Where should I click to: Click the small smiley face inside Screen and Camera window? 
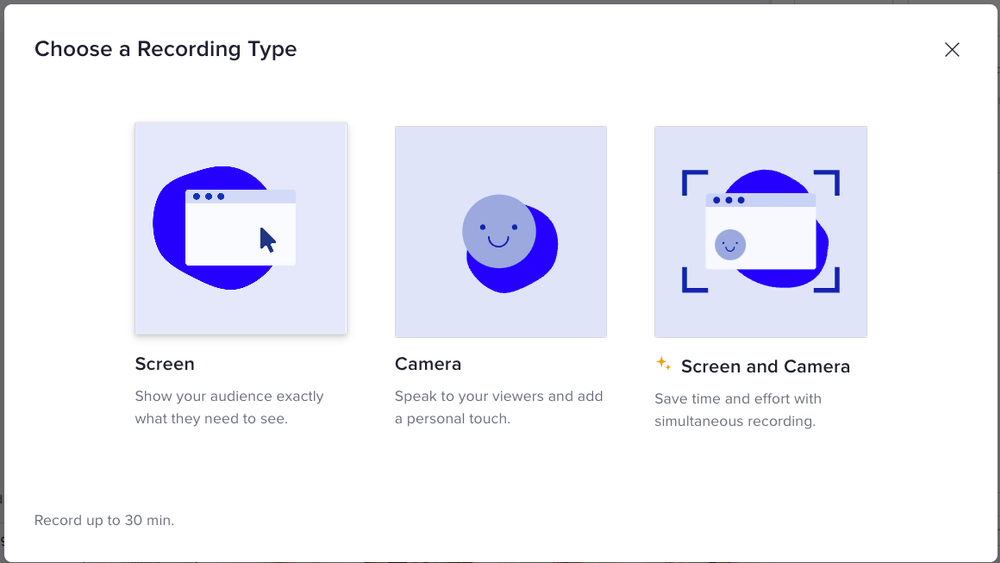(x=730, y=245)
